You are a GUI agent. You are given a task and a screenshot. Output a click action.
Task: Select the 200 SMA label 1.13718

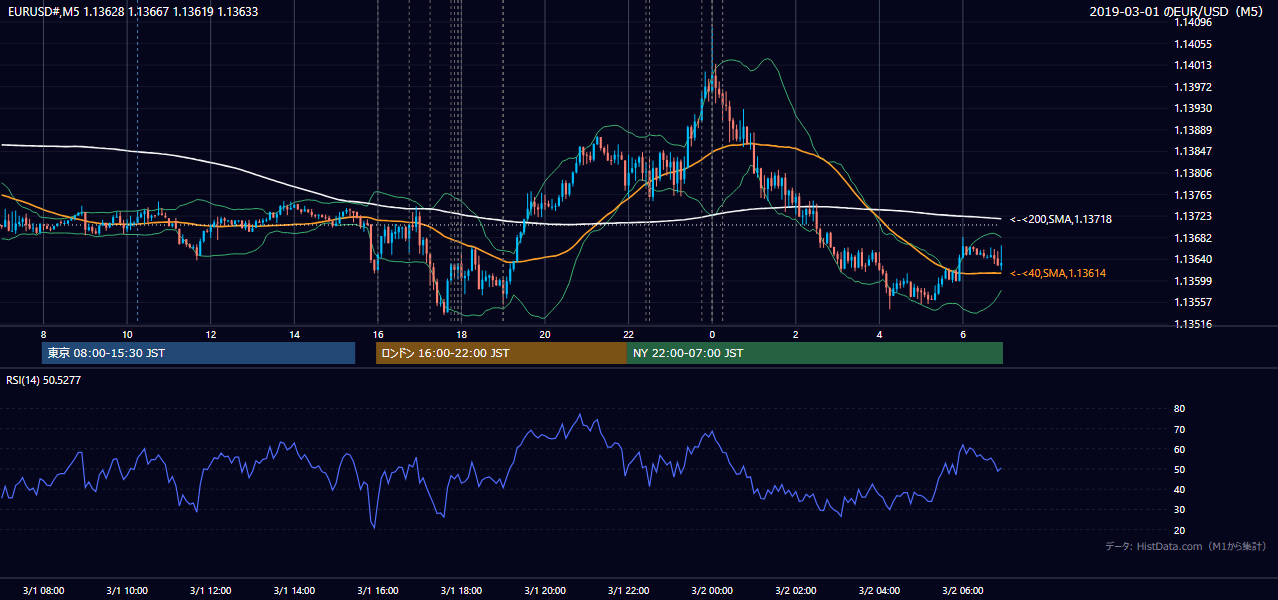(x=1060, y=219)
